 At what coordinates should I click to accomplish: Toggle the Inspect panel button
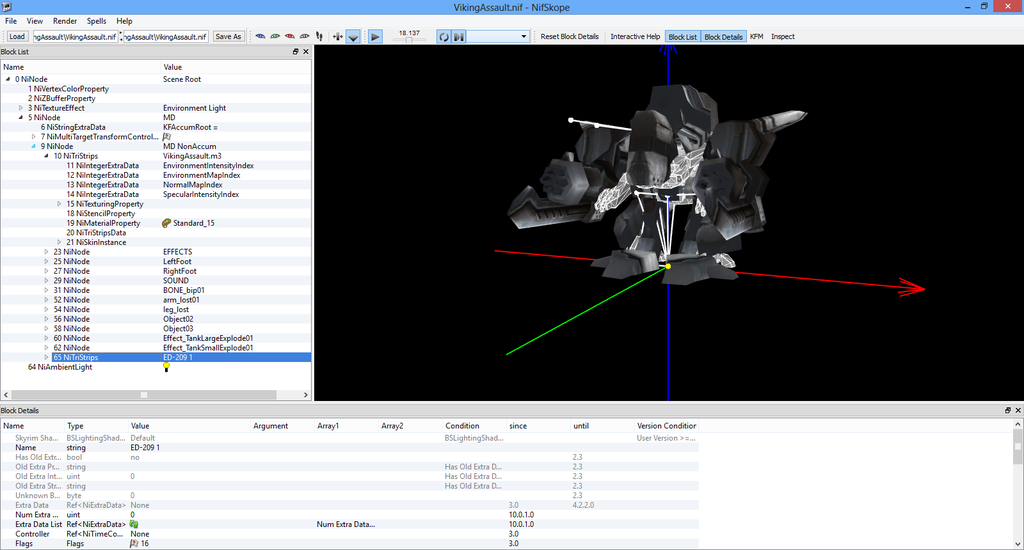(782, 37)
